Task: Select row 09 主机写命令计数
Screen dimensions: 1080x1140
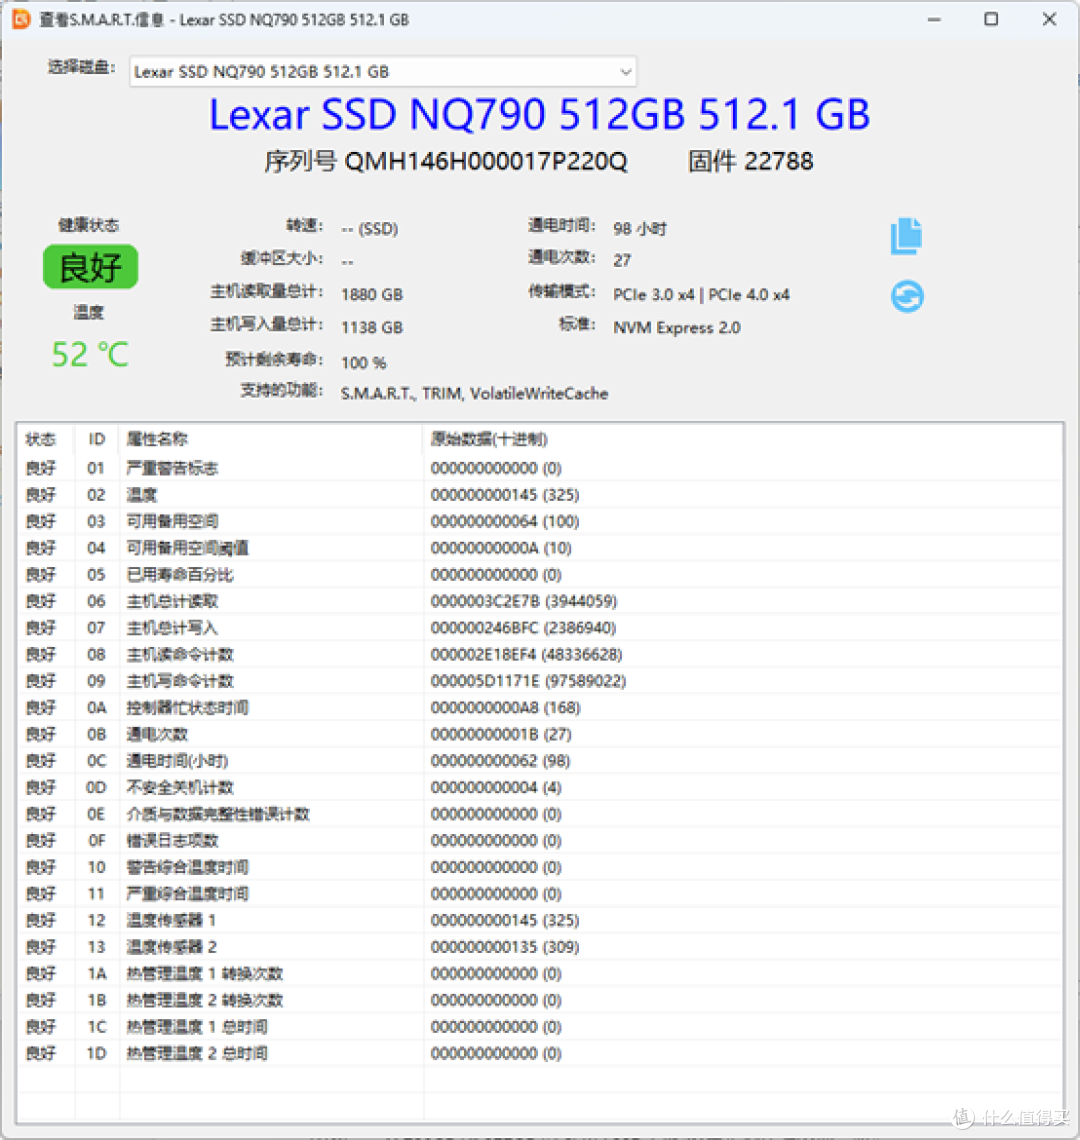Action: (x=539, y=681)
